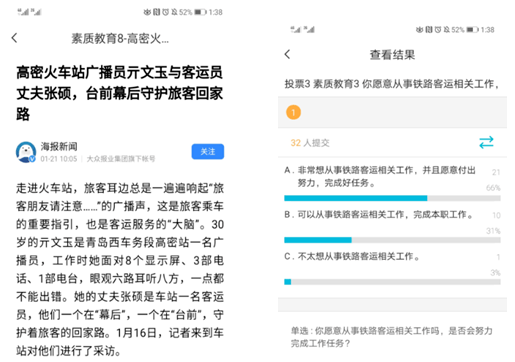Tap the option A 66% result bar

(392, 198)
